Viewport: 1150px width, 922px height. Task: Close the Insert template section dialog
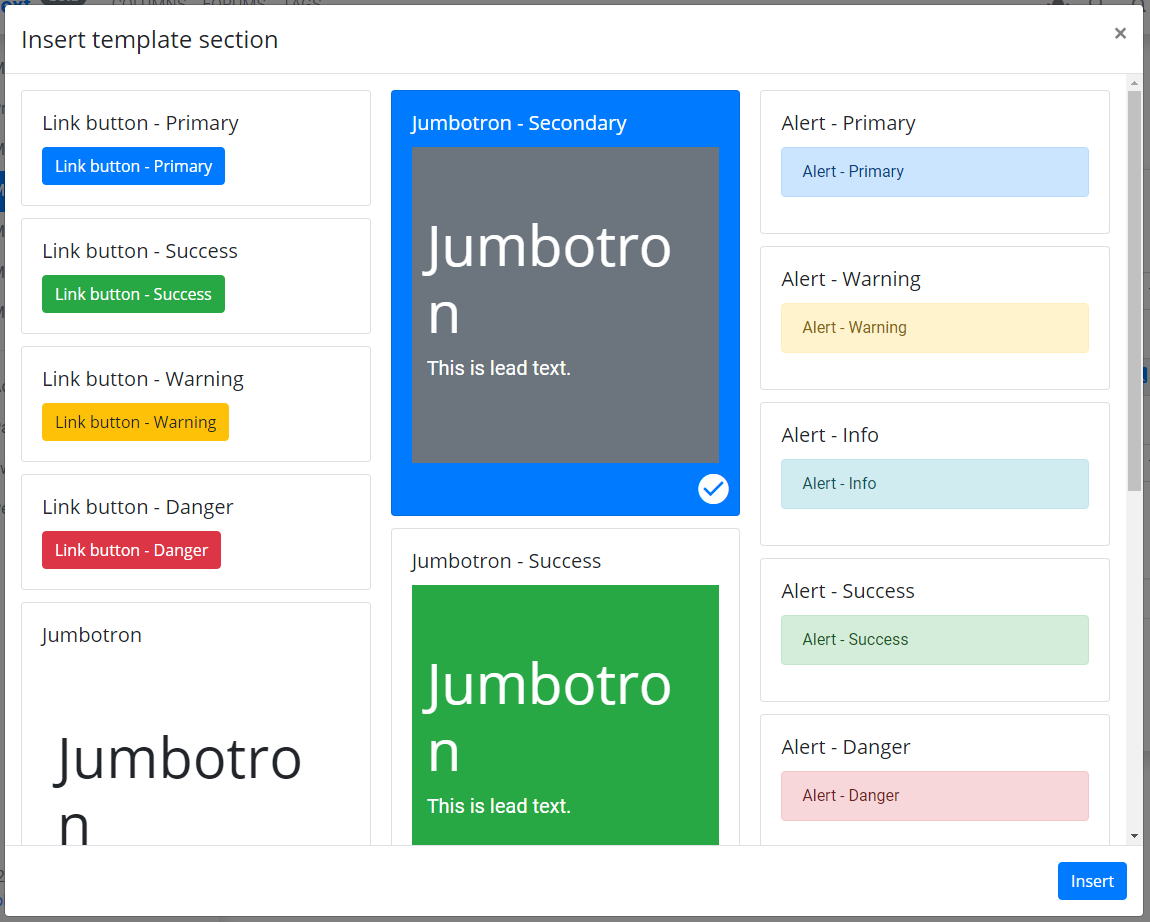click(1120, 33)
